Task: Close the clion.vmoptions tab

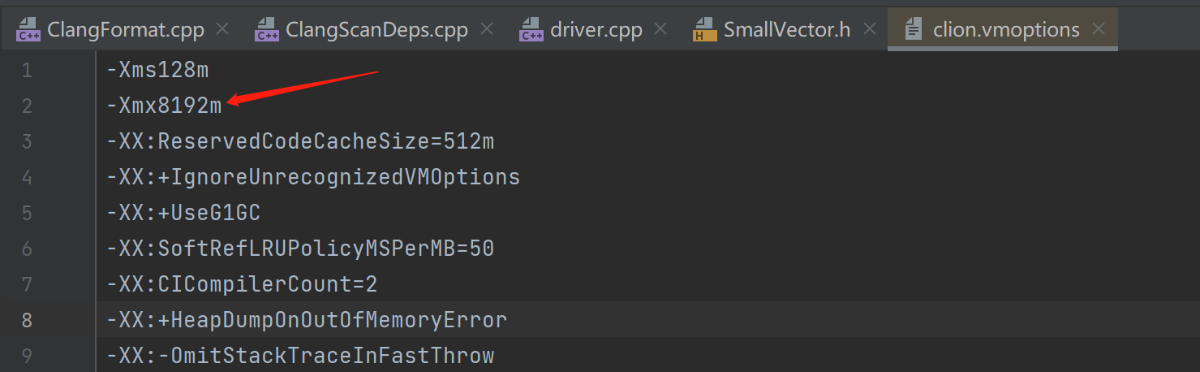Action: 1097,30
